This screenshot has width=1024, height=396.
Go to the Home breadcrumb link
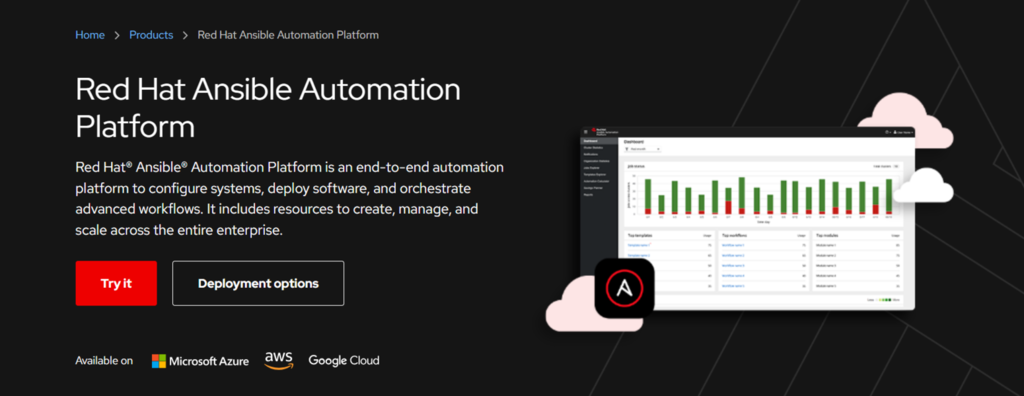click(90, 35)
